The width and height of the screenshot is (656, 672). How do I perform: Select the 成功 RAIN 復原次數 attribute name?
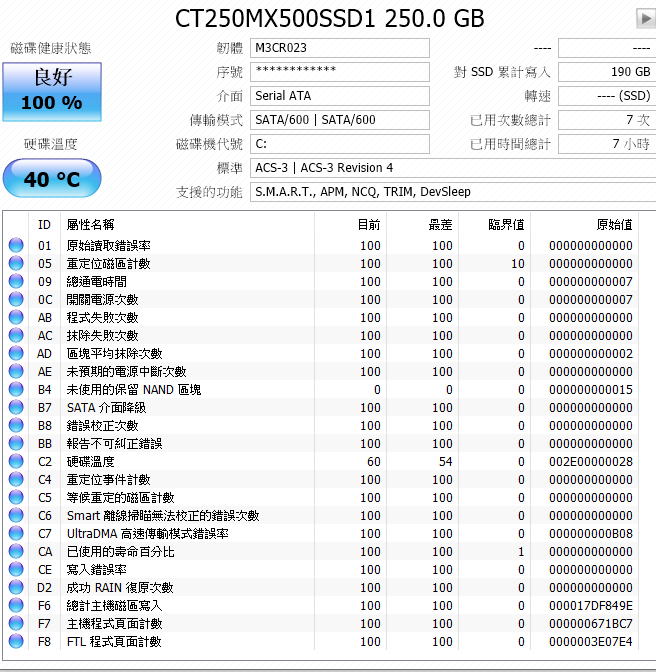tap(120, 588)
